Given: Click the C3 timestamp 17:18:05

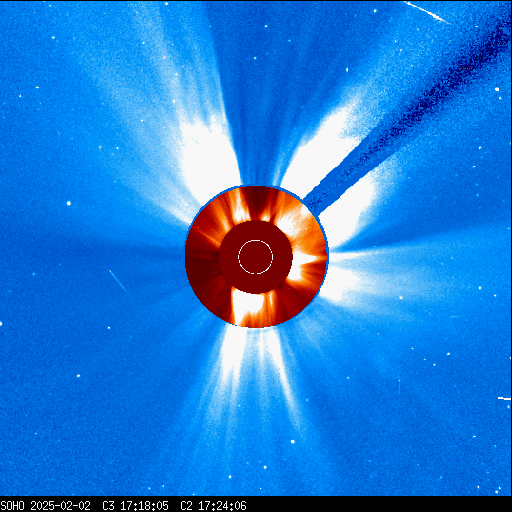Looking at the screenshot, I should point(144,506).
